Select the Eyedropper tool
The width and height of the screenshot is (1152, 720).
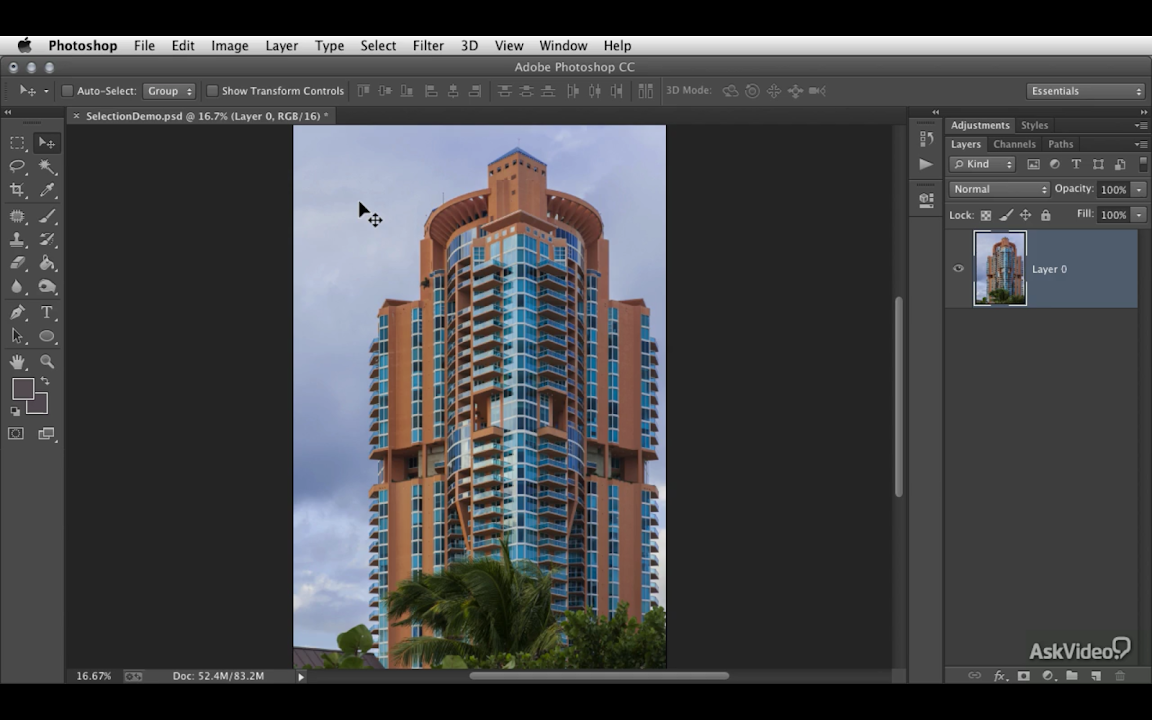47,190
